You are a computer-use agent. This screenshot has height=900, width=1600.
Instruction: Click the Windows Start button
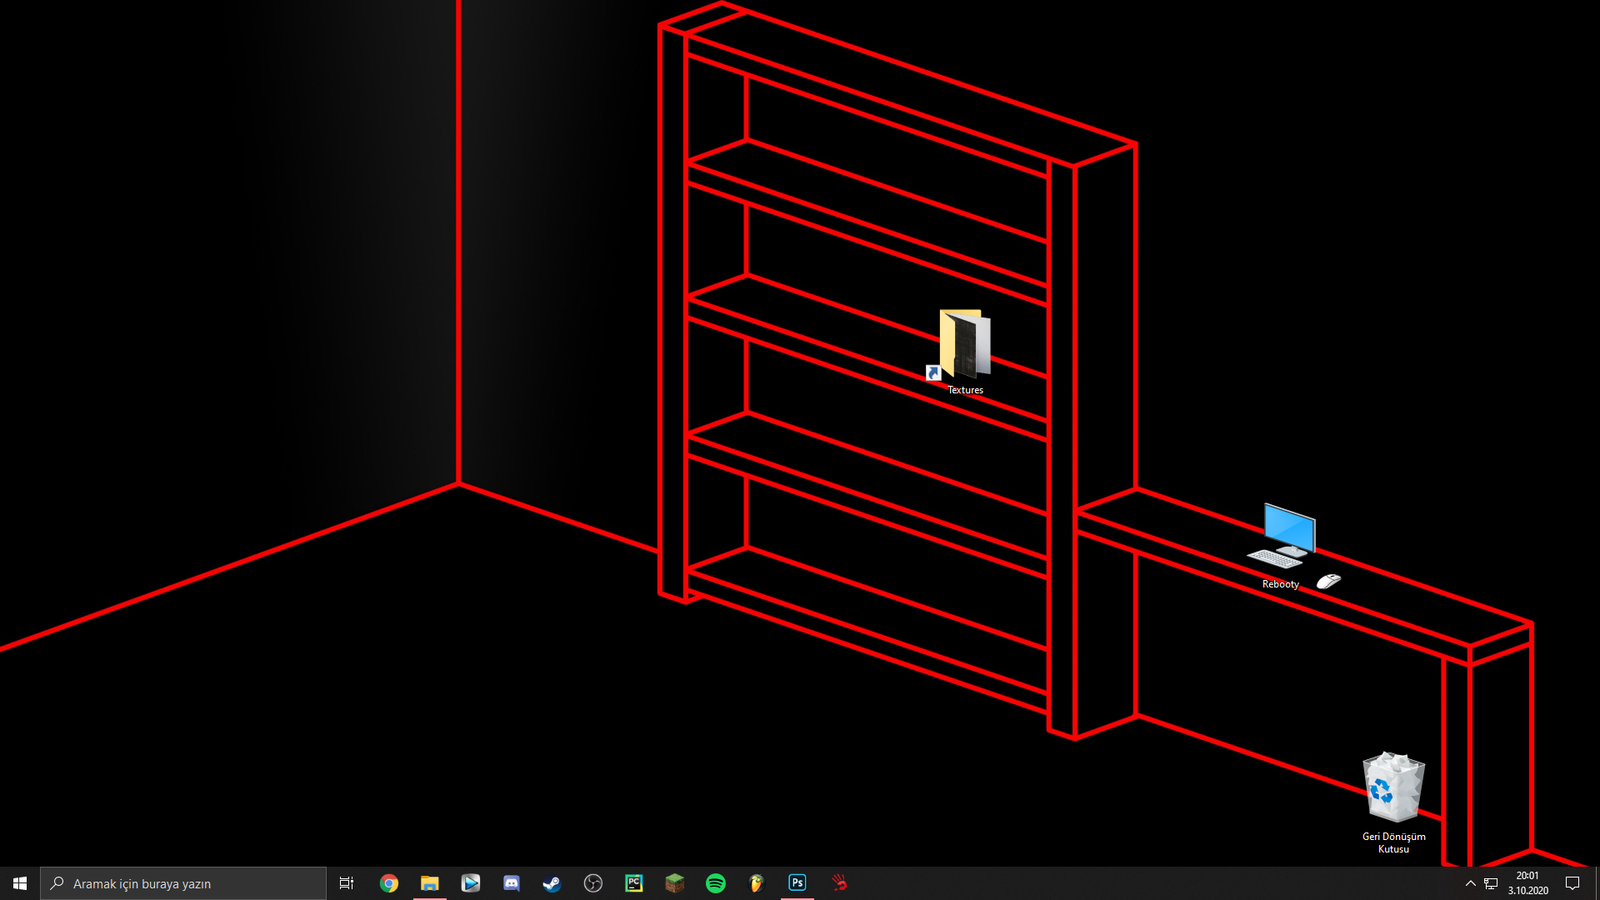20,883
